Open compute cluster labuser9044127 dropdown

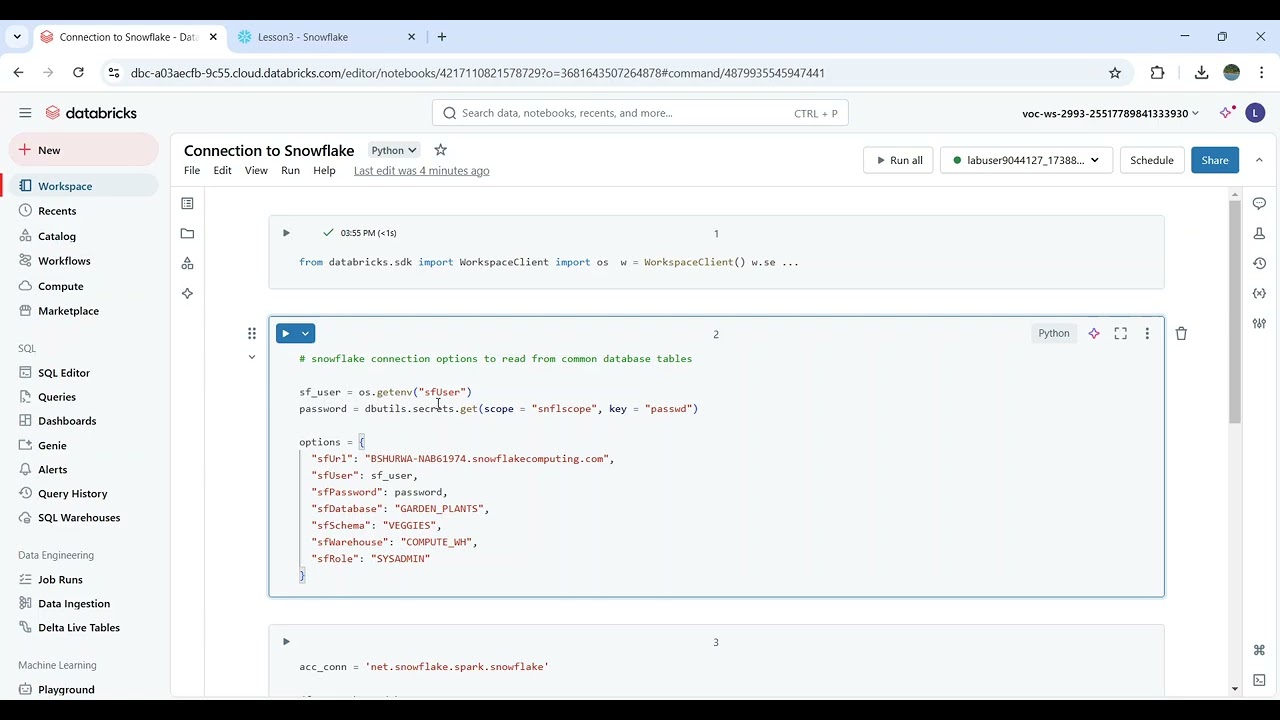[1027, 160]
